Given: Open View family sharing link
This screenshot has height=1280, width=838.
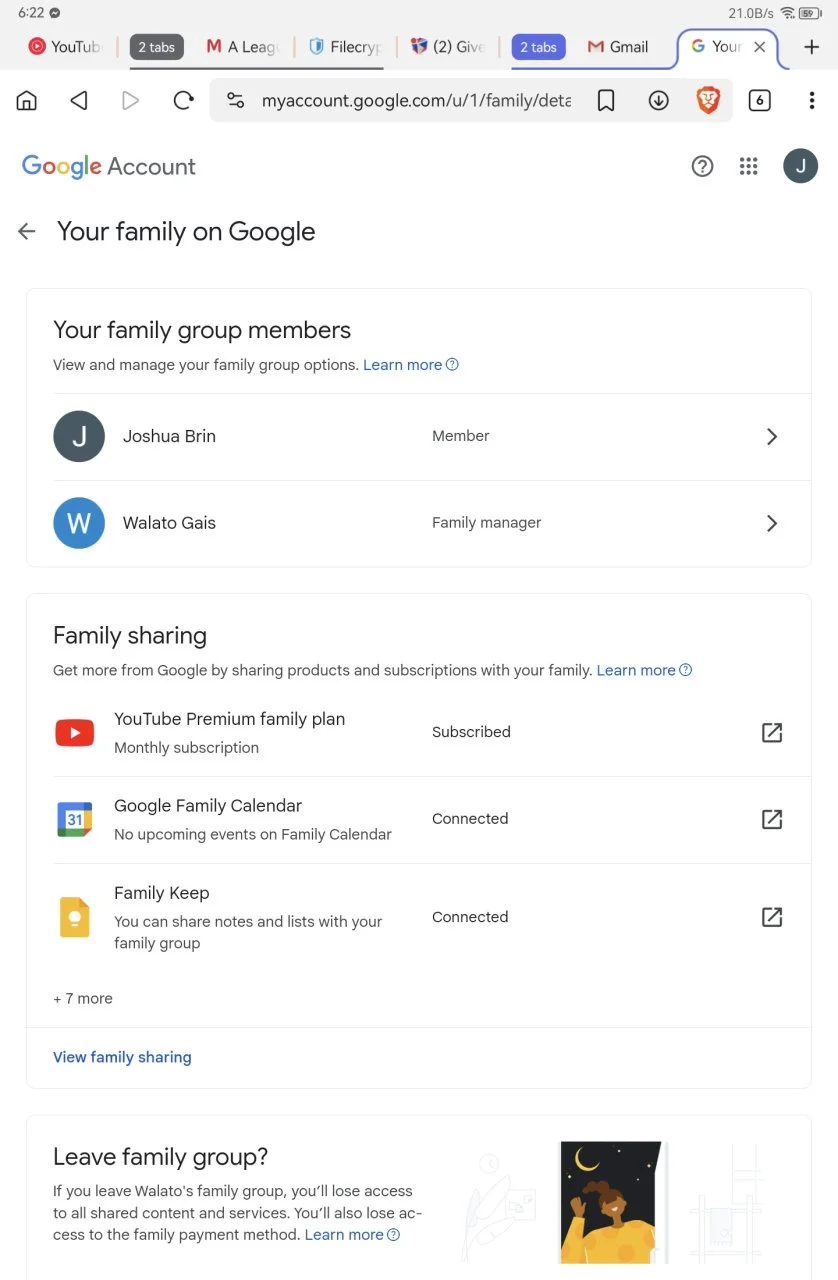Looking at the screenshot, I should [x=122, y=1057].
